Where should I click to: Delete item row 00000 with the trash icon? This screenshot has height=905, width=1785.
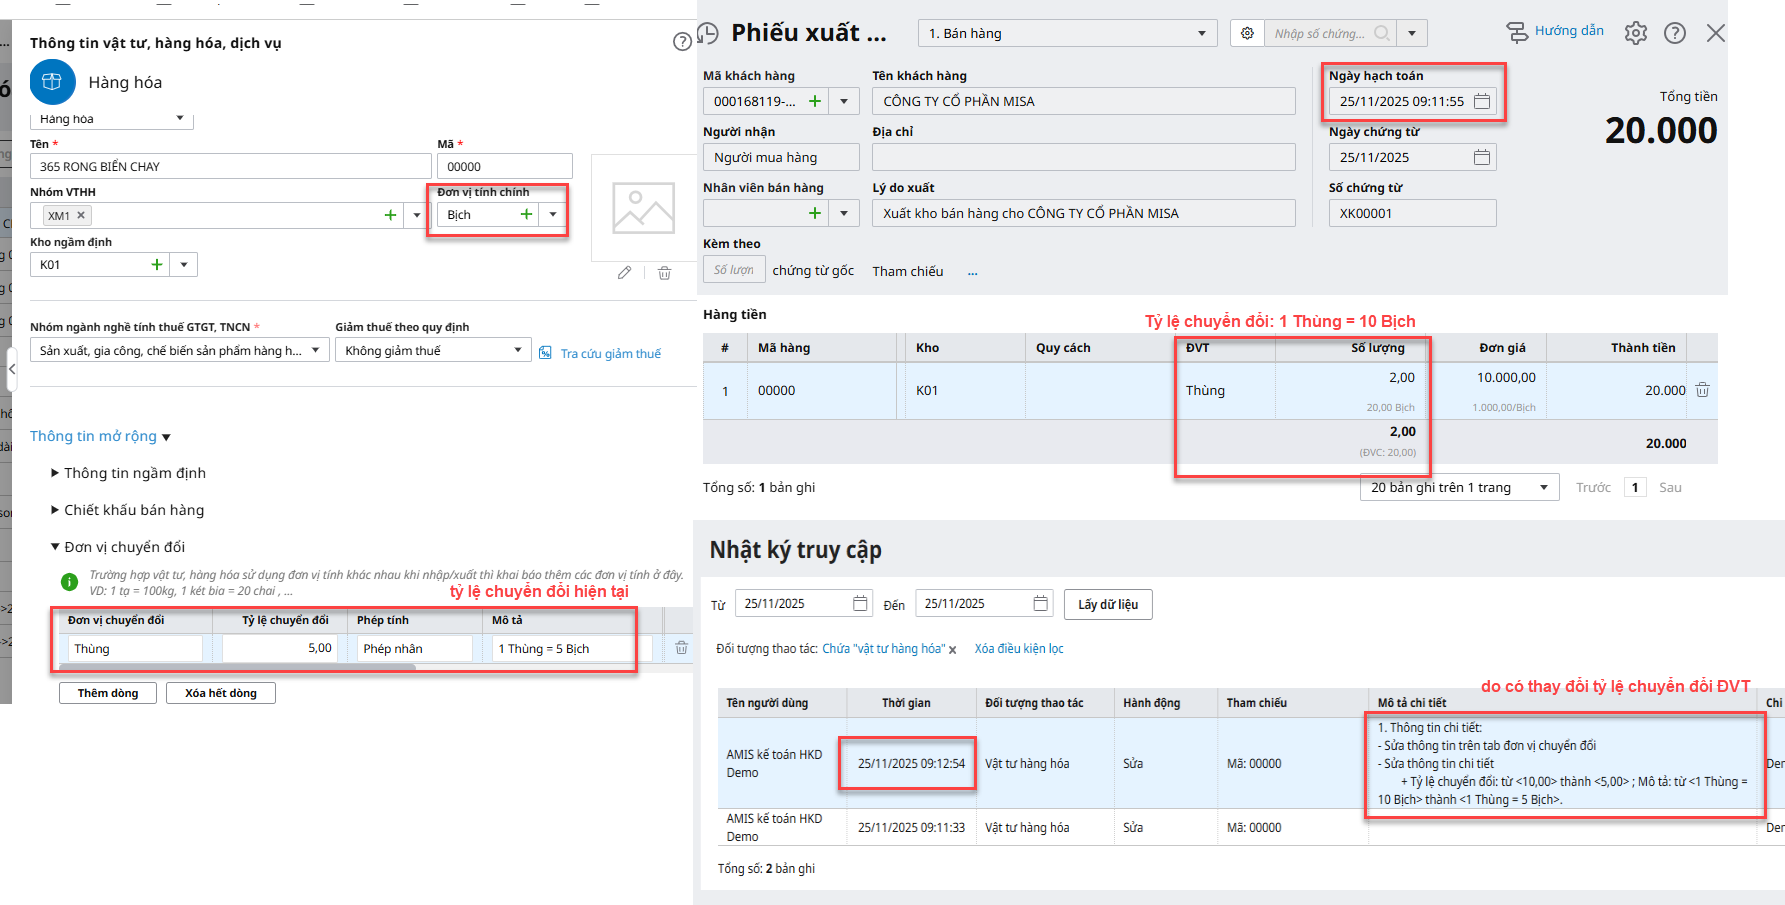click(1702, 390)
